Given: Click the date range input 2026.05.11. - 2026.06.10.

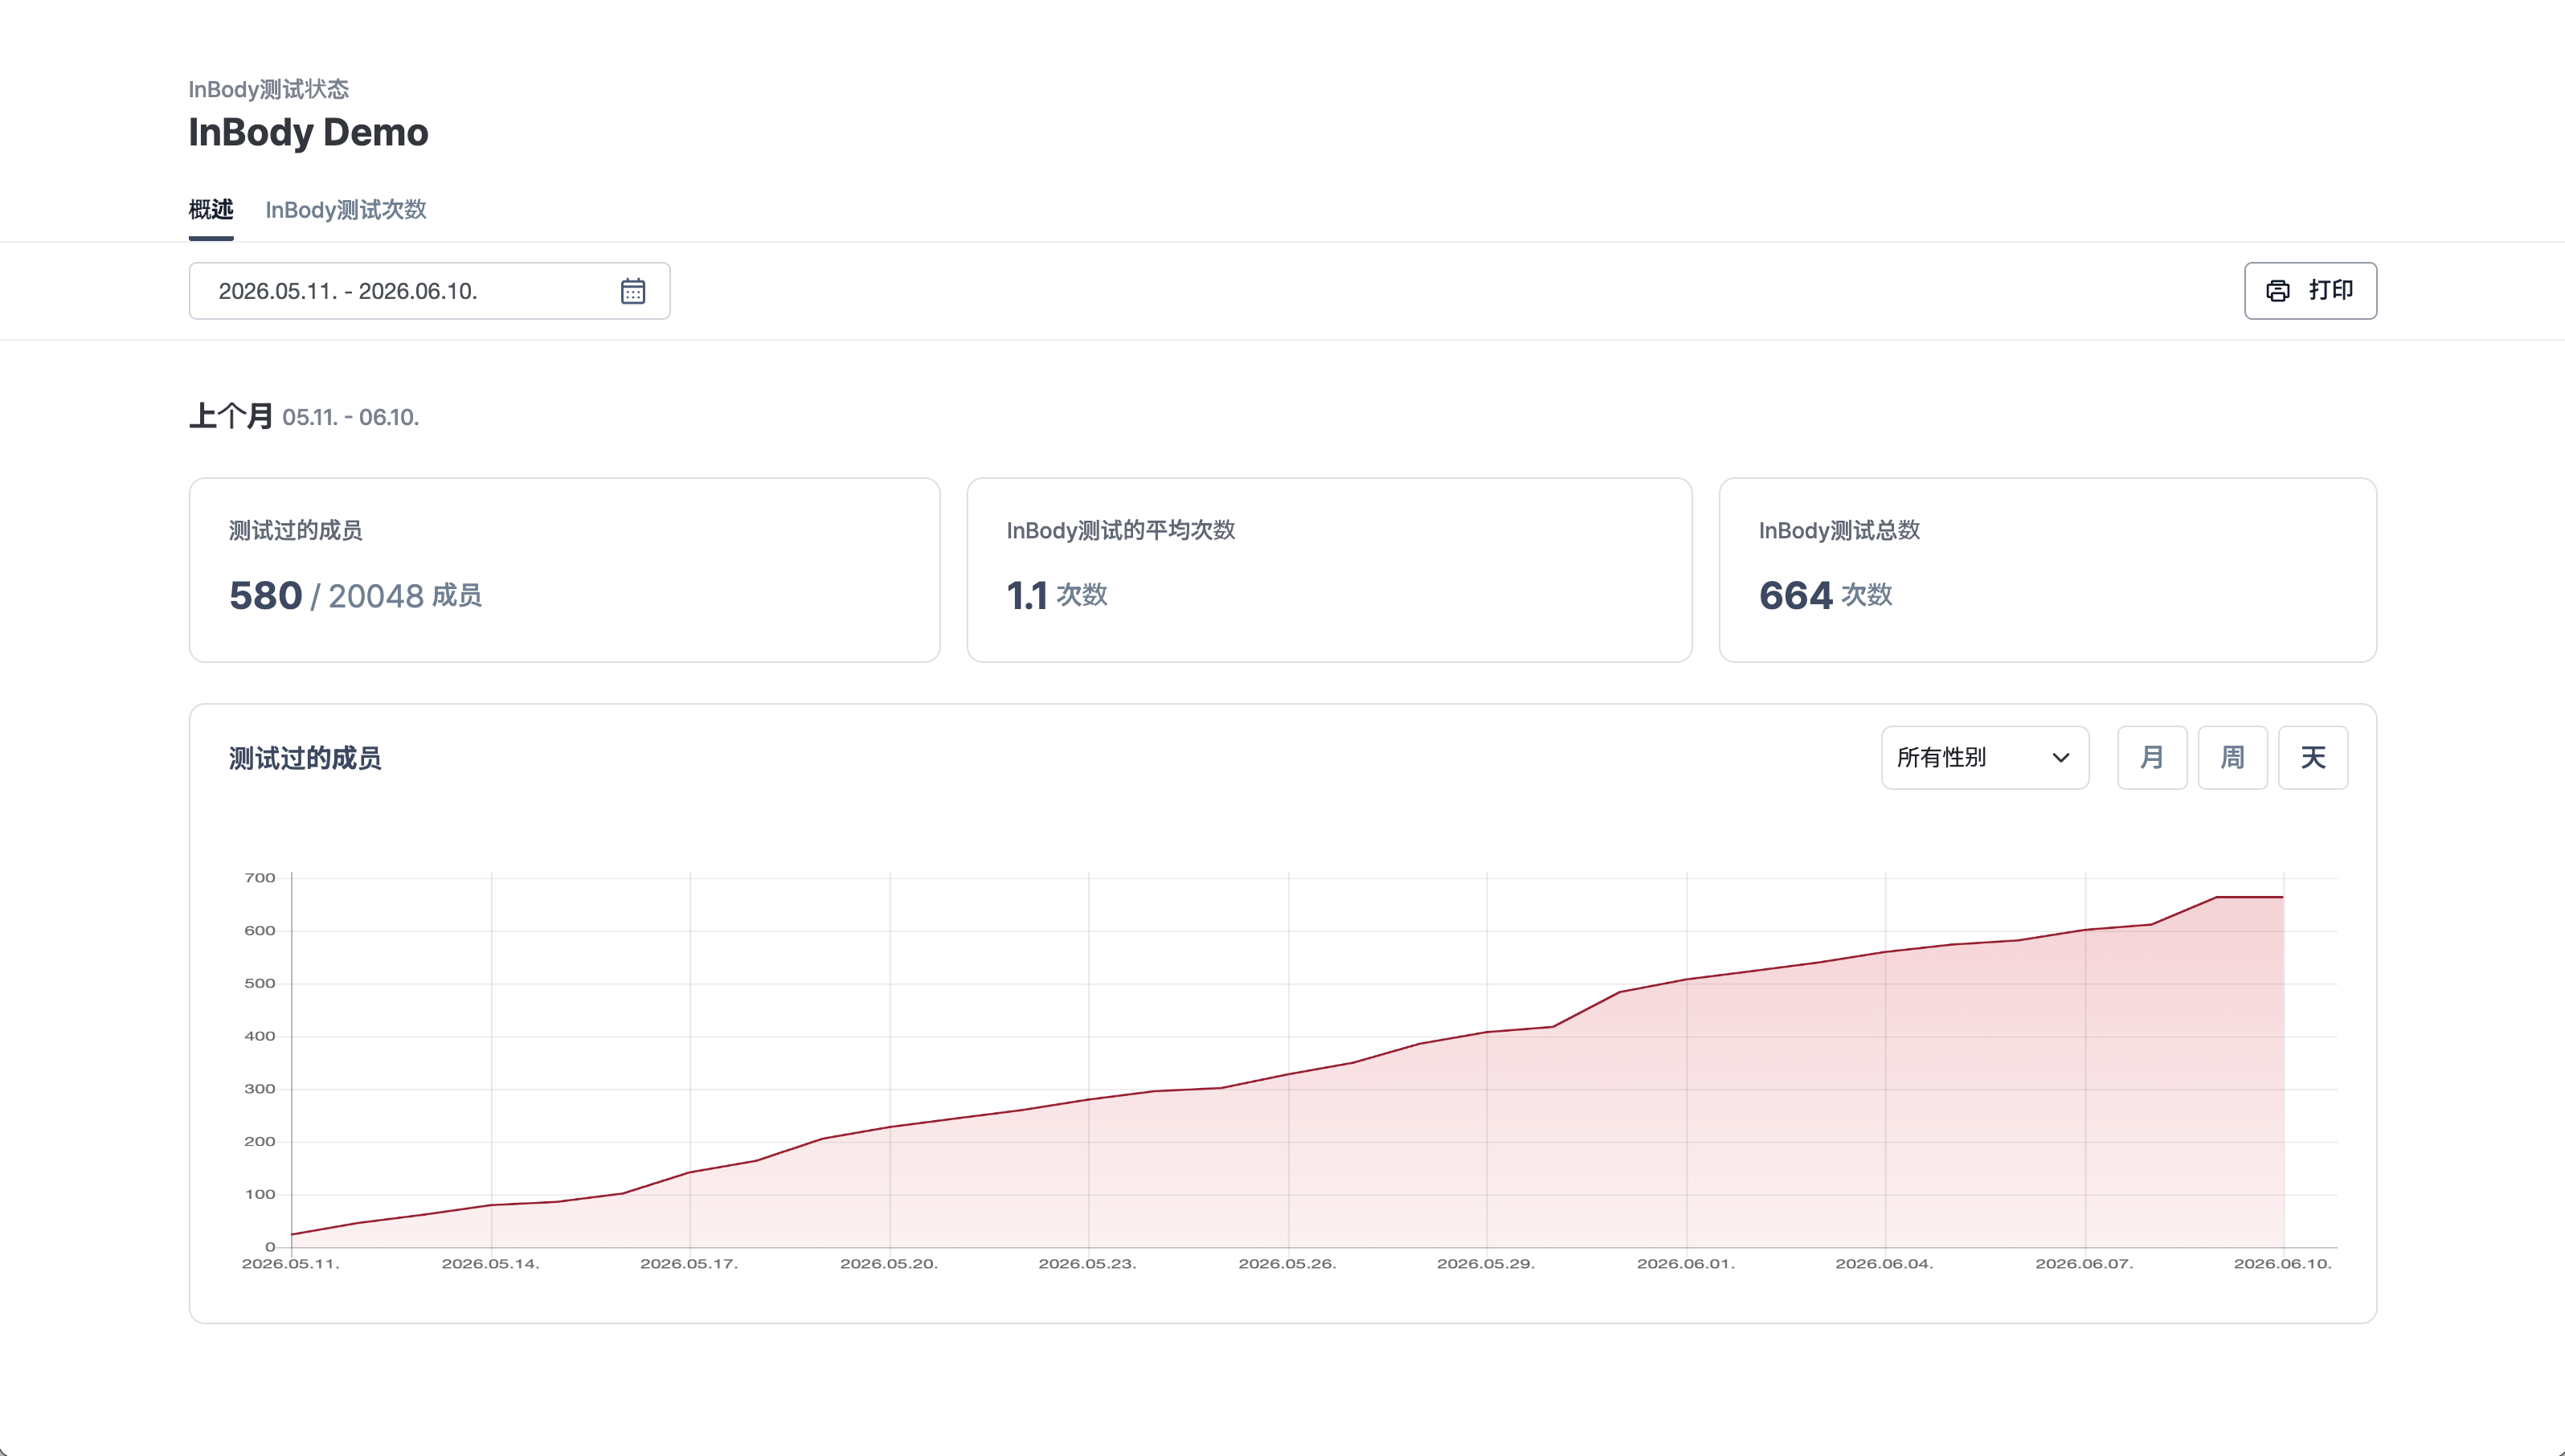Looking at the screenshot, I should (429, 291).
